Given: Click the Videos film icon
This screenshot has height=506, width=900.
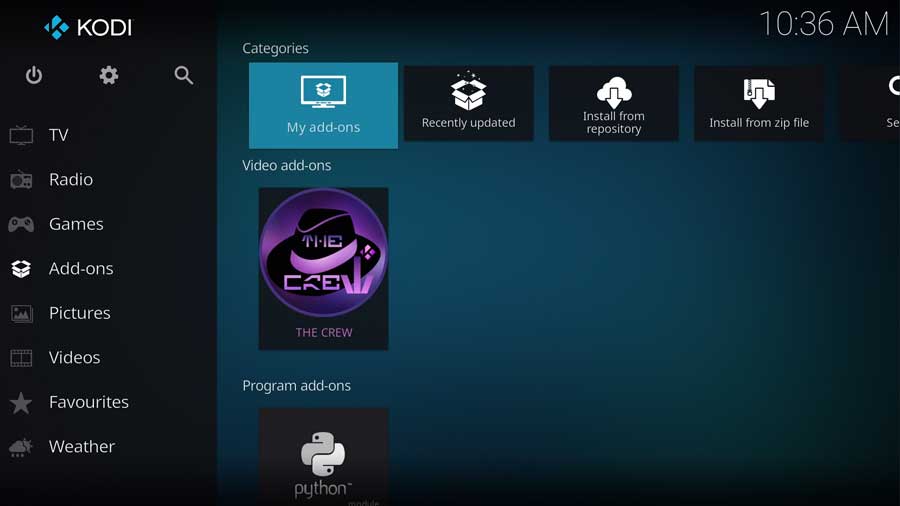Looking at the screenshot, I should point(21,358).
